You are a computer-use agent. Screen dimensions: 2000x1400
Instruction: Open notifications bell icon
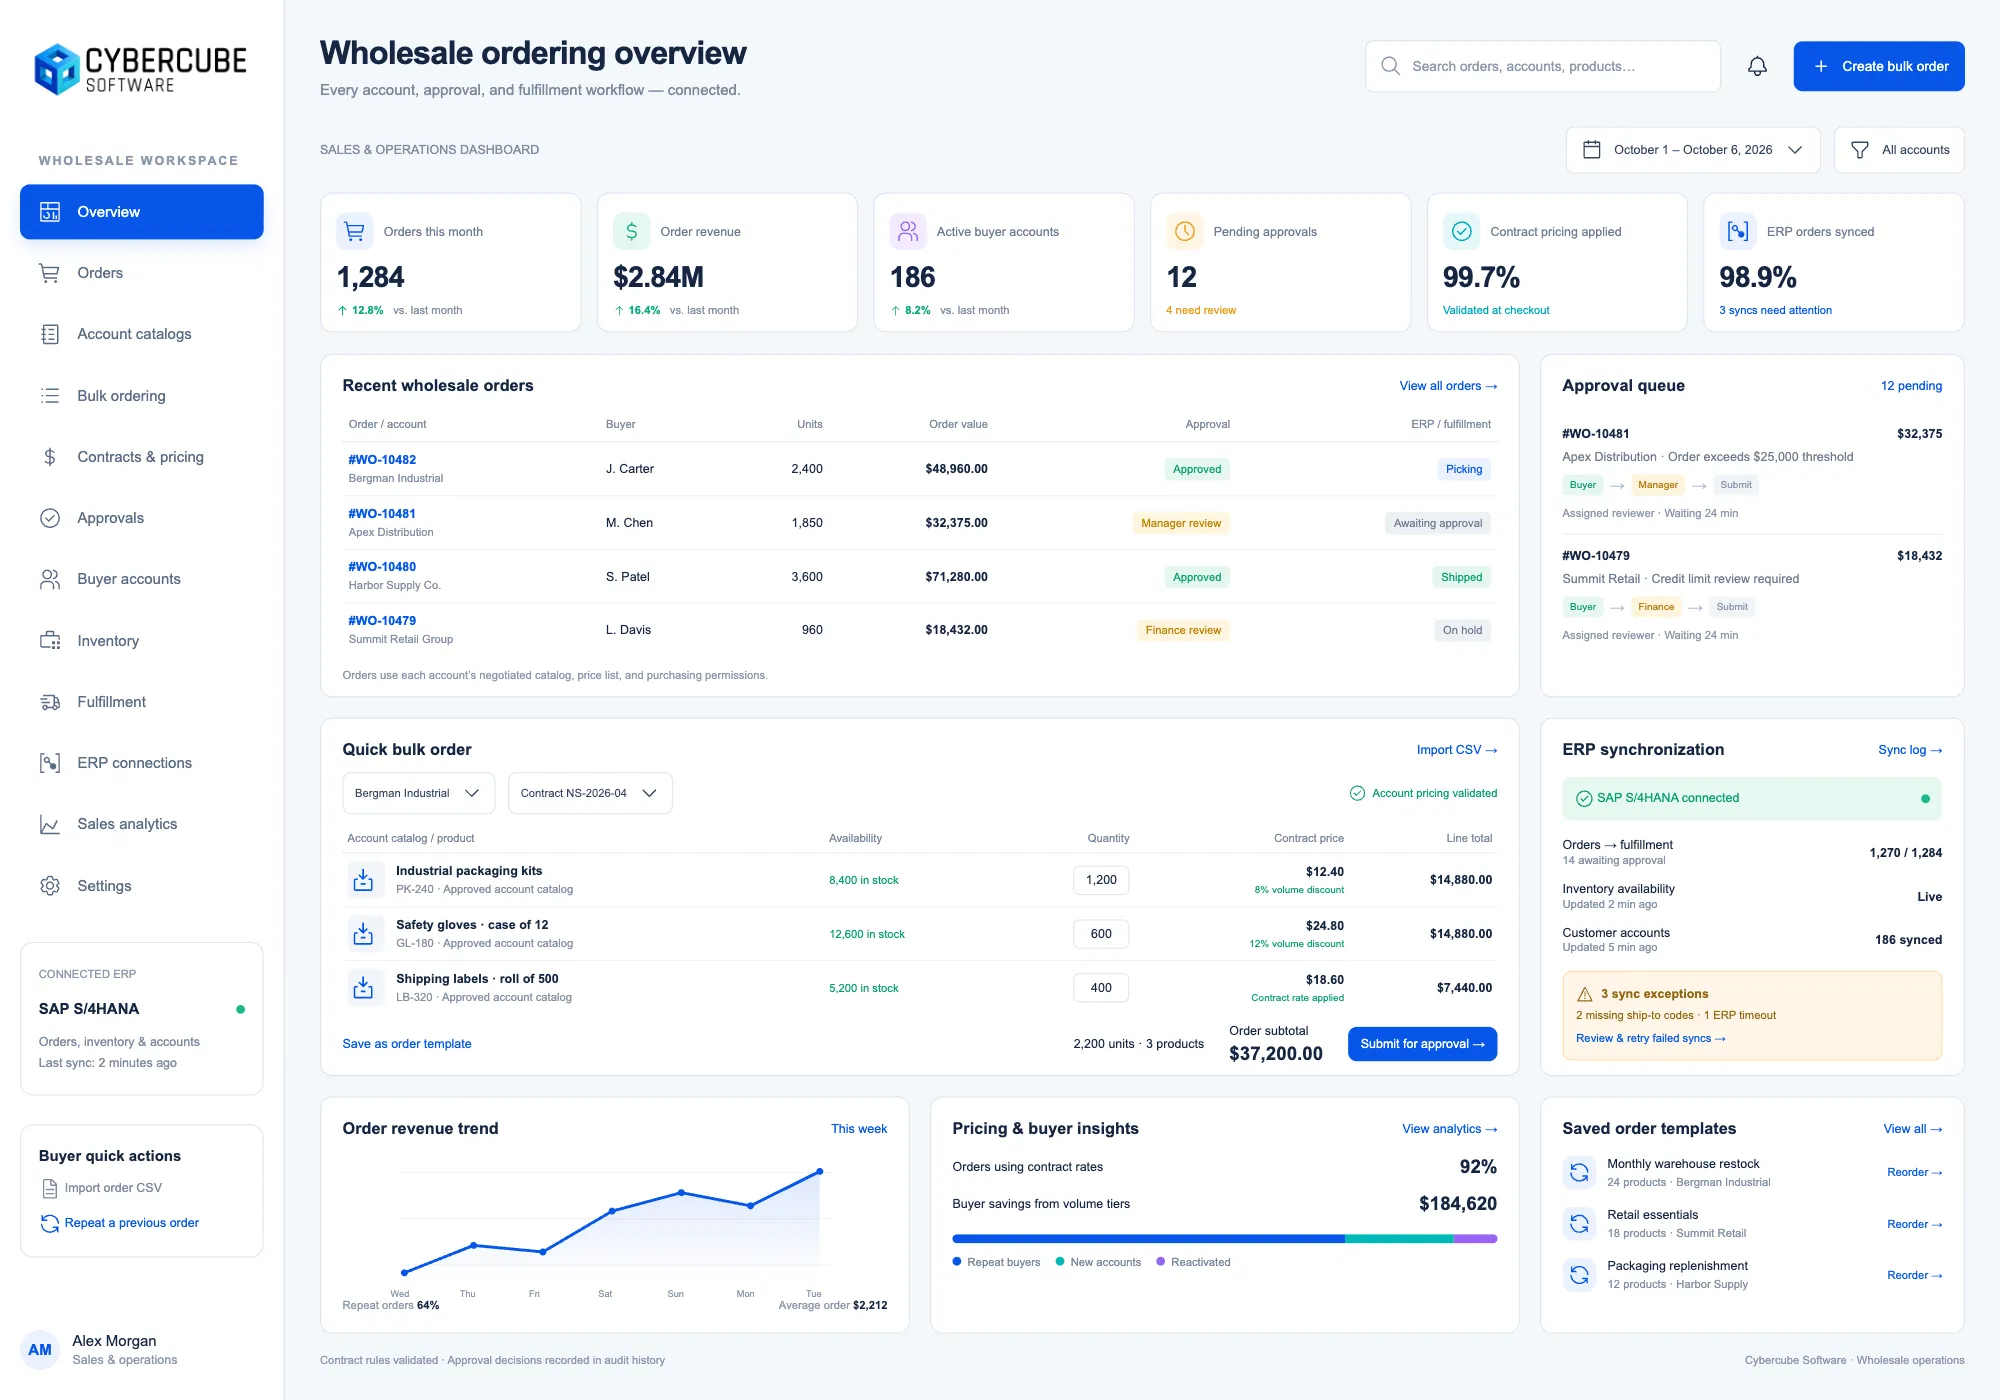click(x=1757, y=66)
